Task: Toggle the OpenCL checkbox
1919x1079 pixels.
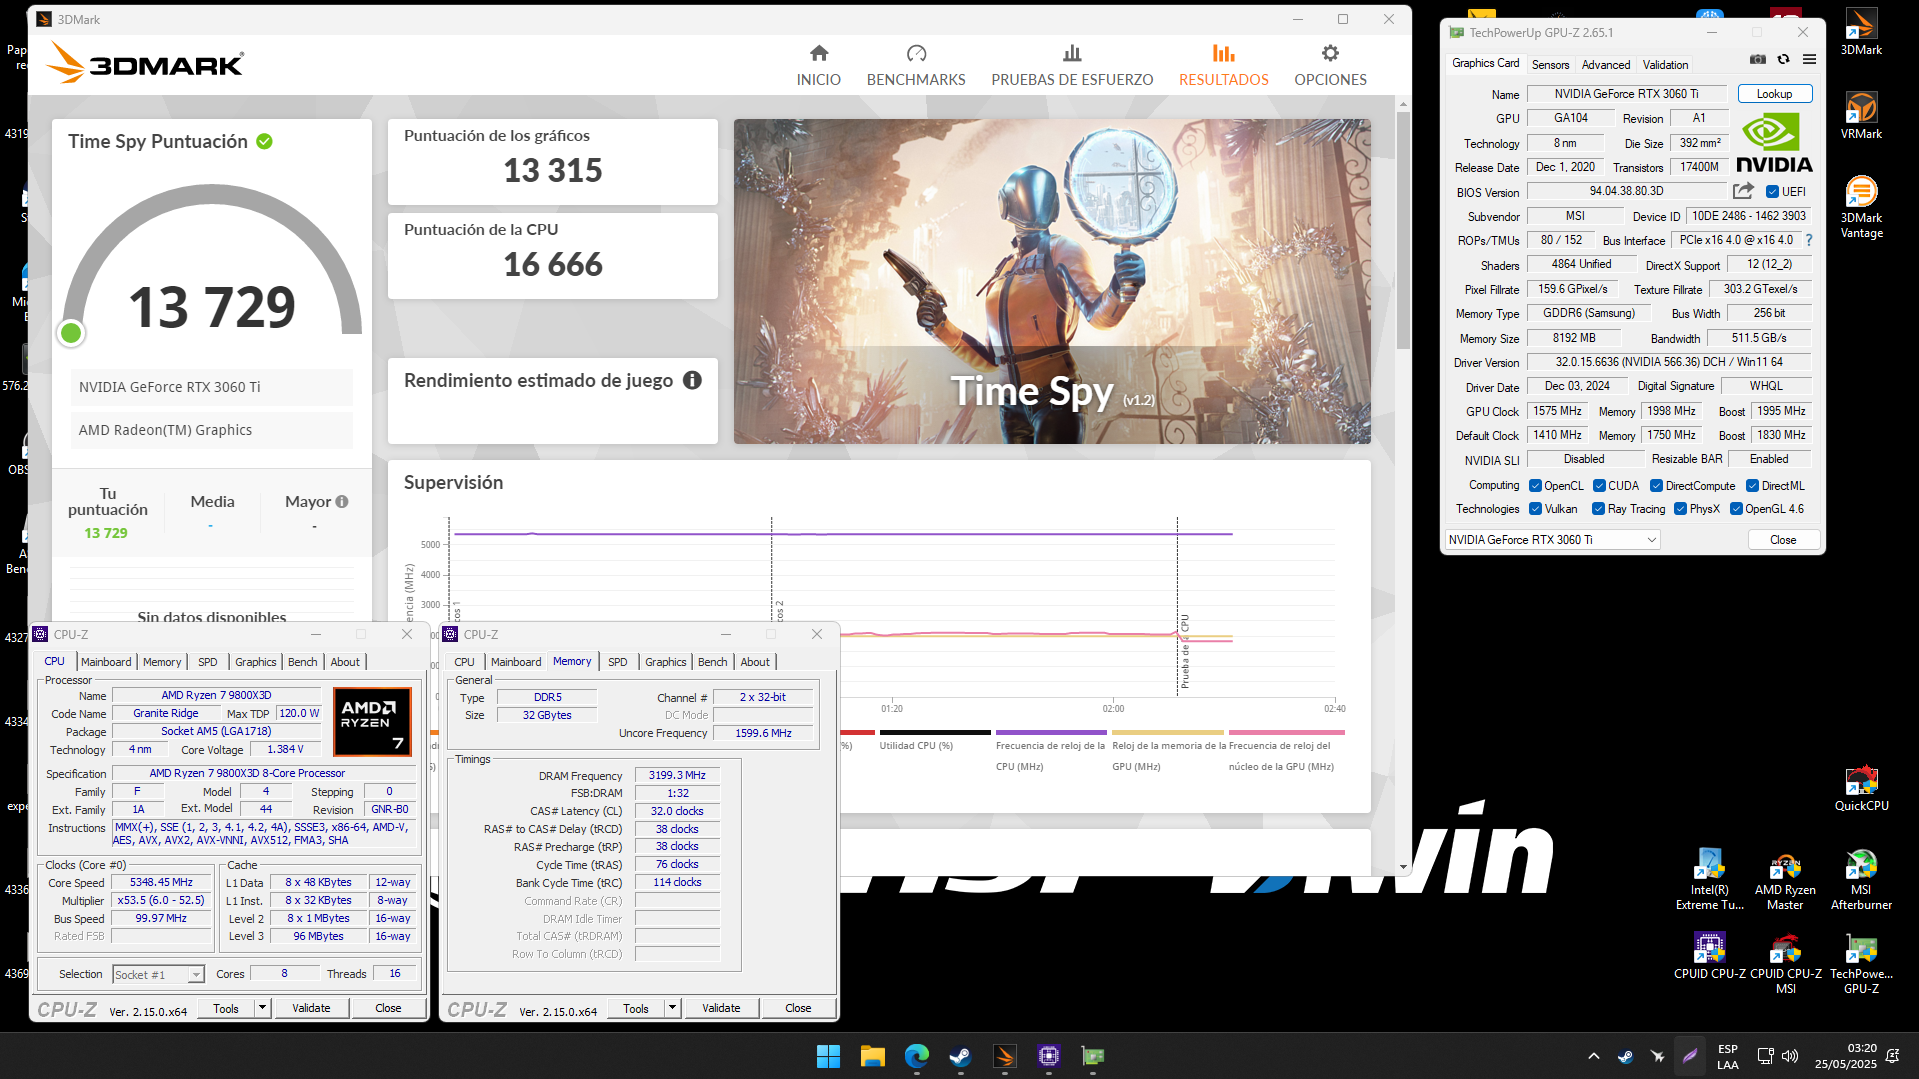Action: click(1535, 486)
